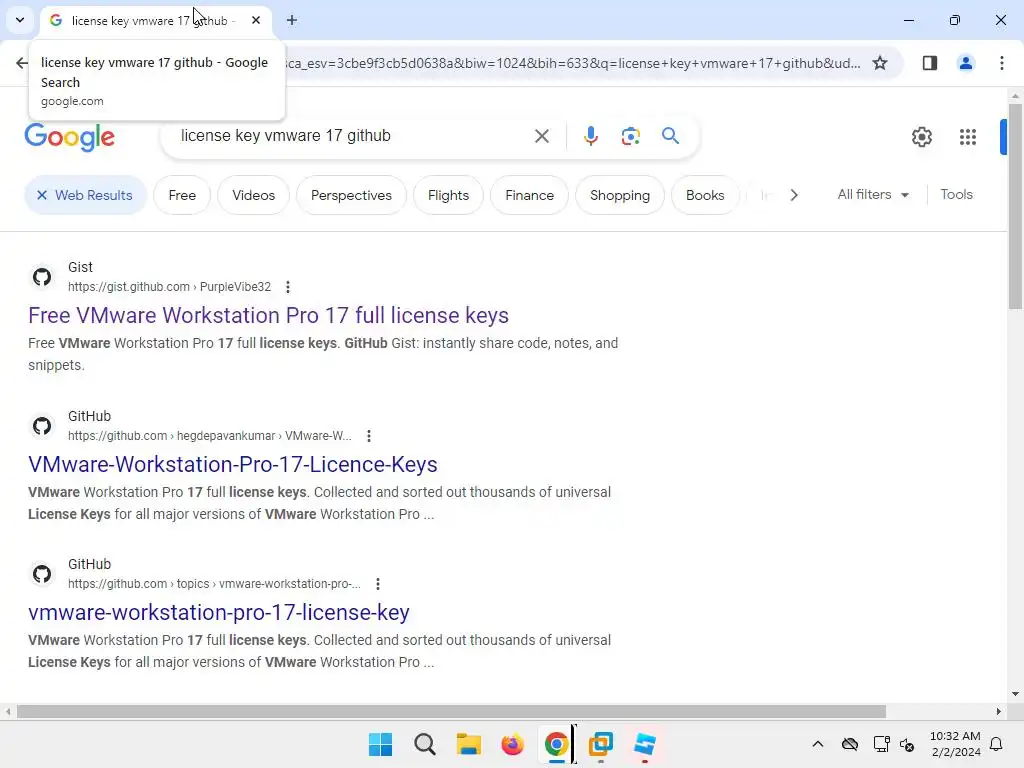The height and width of the screenshot is (768, 1024).
Task: Click the gist.github.com PurpleVibe32 URL
Action: [169, 287]
